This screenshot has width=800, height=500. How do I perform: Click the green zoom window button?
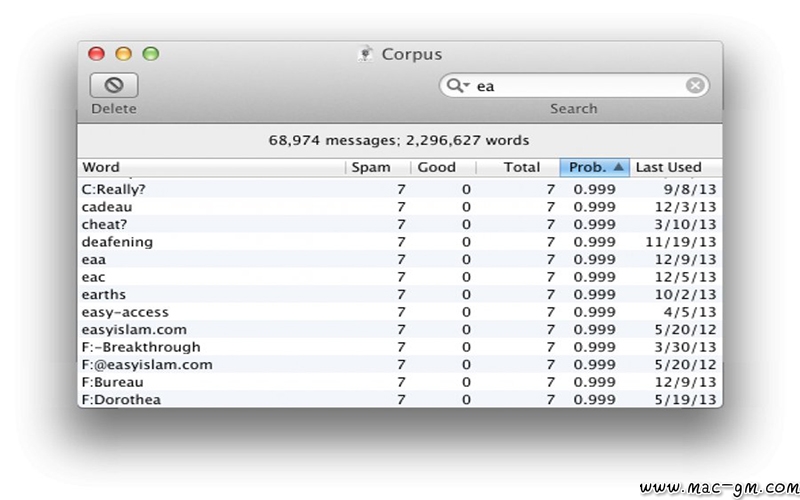click(x=151, y=54)
